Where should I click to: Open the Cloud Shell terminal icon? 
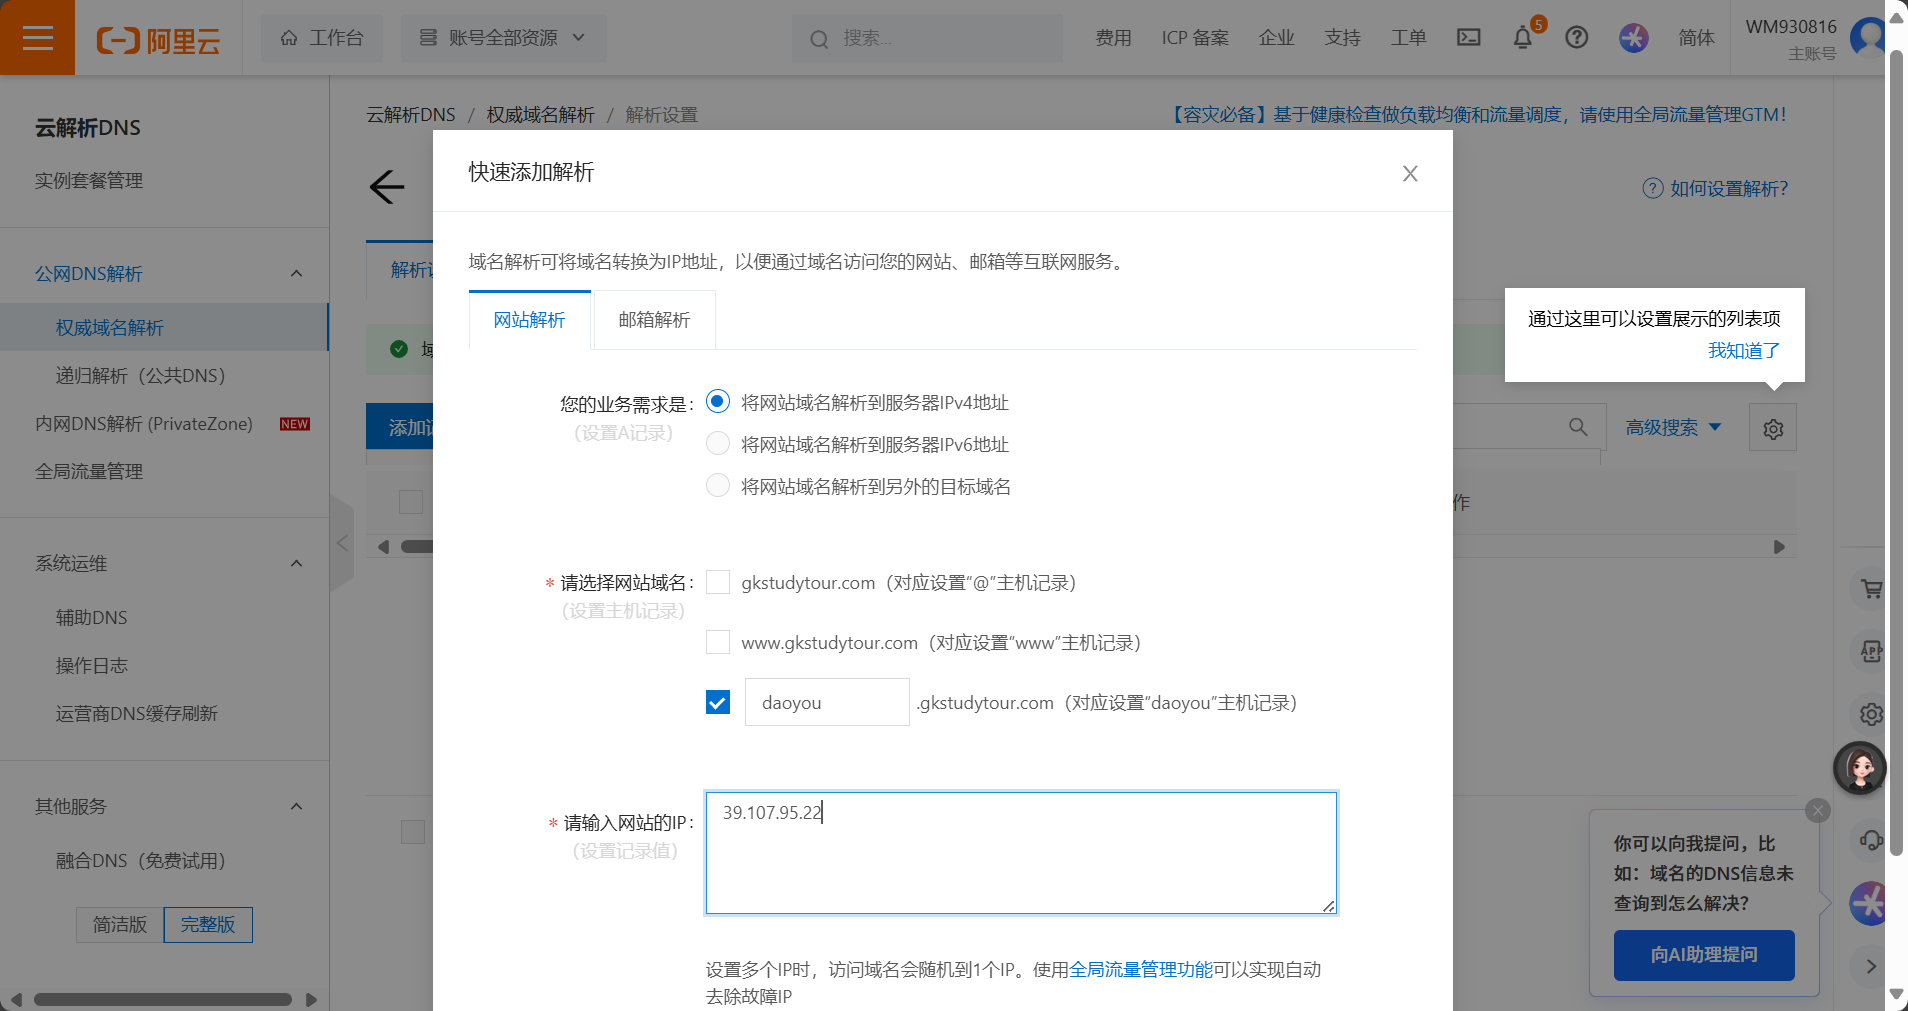tap(1468, 38)
